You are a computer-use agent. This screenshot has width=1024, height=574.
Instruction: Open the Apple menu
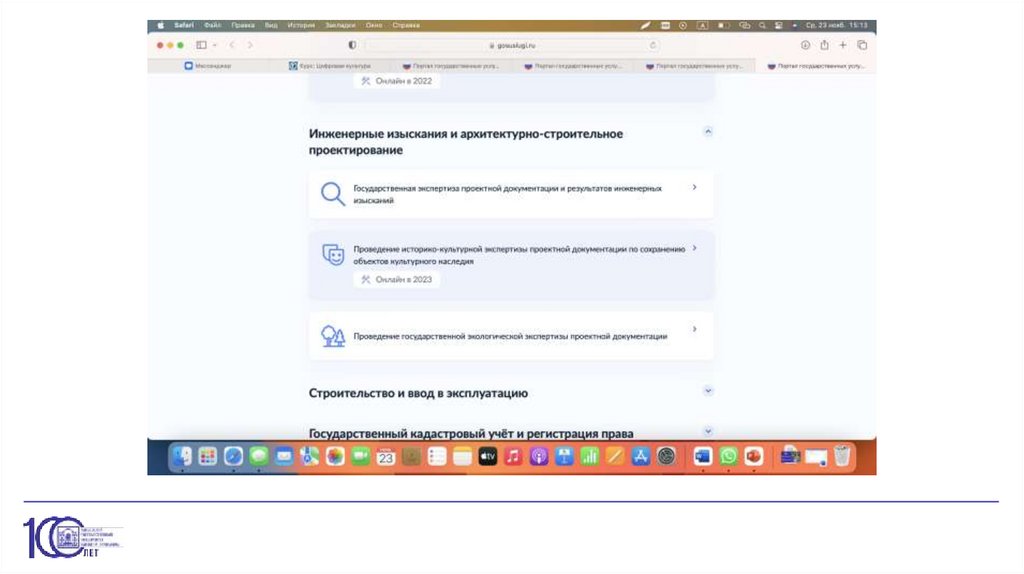click(161, 25)
